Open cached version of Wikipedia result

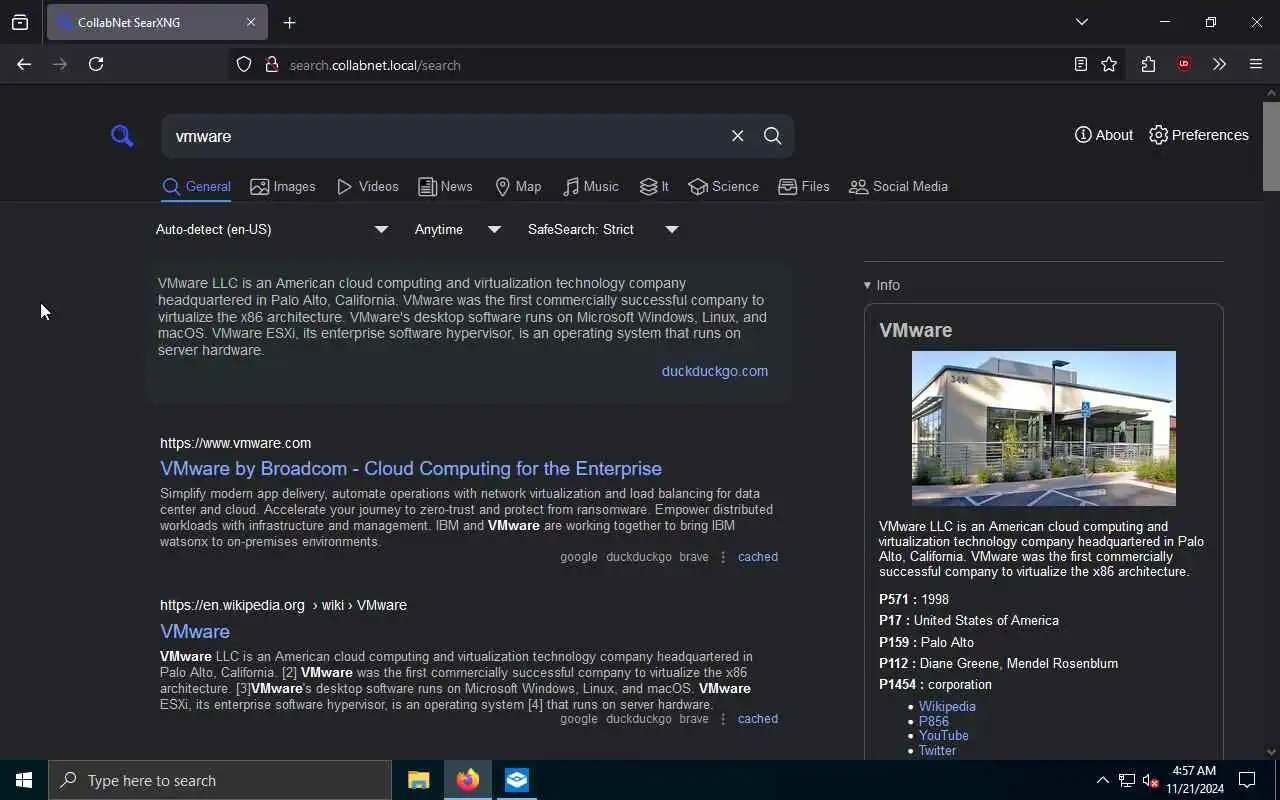click(757, 719)
